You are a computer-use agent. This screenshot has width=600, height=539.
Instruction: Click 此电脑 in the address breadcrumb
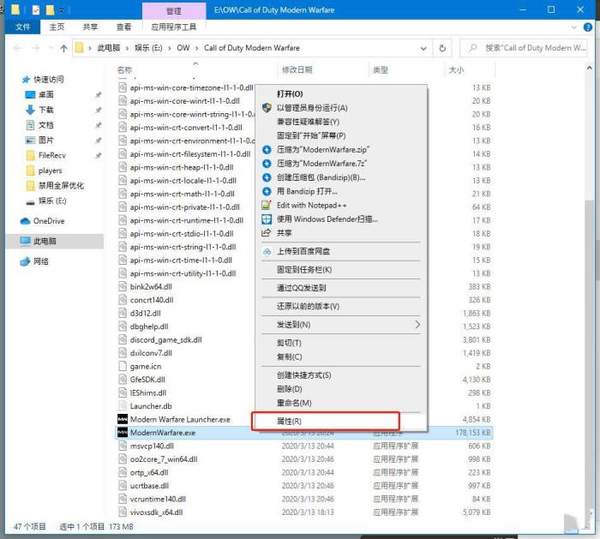(x=109, y=48)
